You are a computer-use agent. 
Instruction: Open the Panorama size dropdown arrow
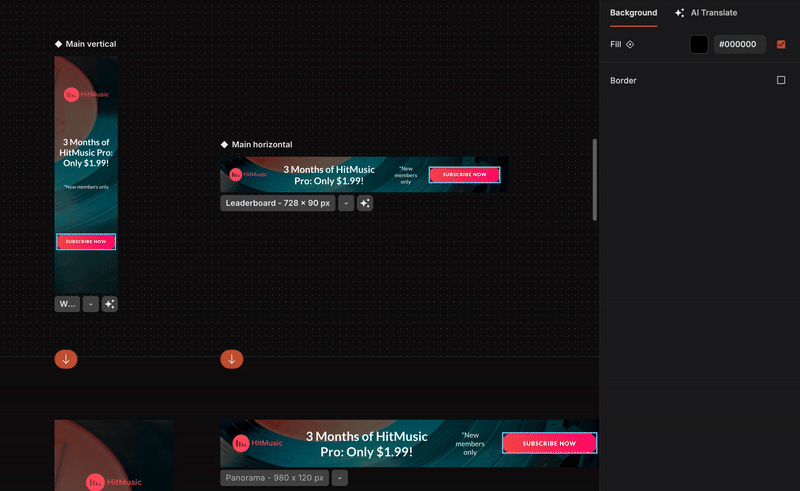[x=340, y=478]
